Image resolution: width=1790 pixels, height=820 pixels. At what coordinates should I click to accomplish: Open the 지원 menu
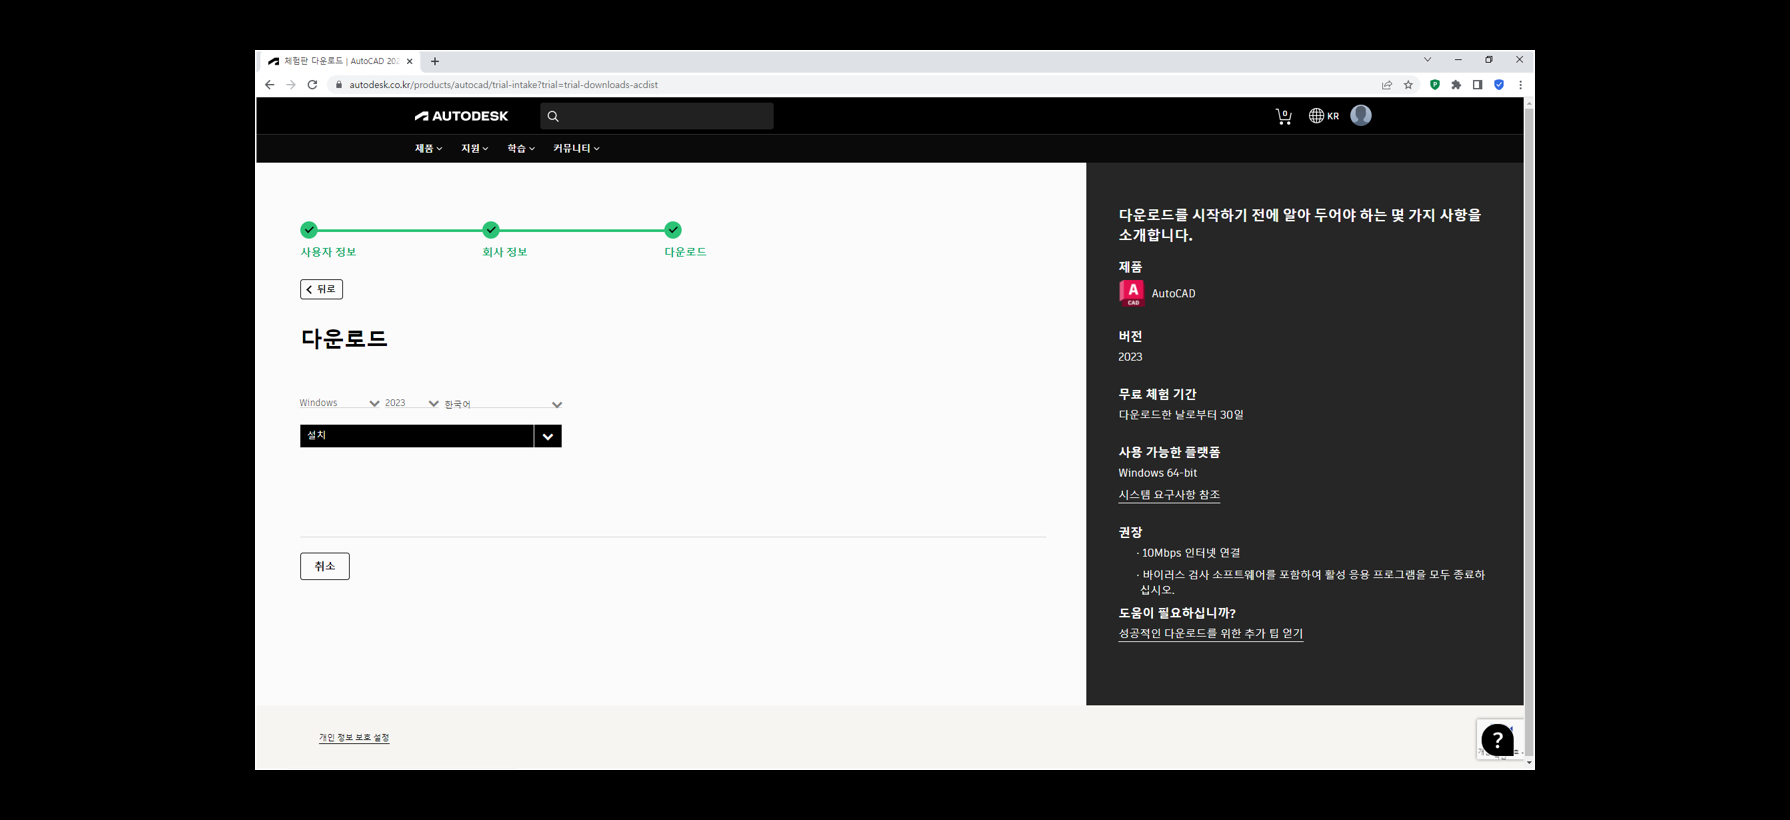474,148
